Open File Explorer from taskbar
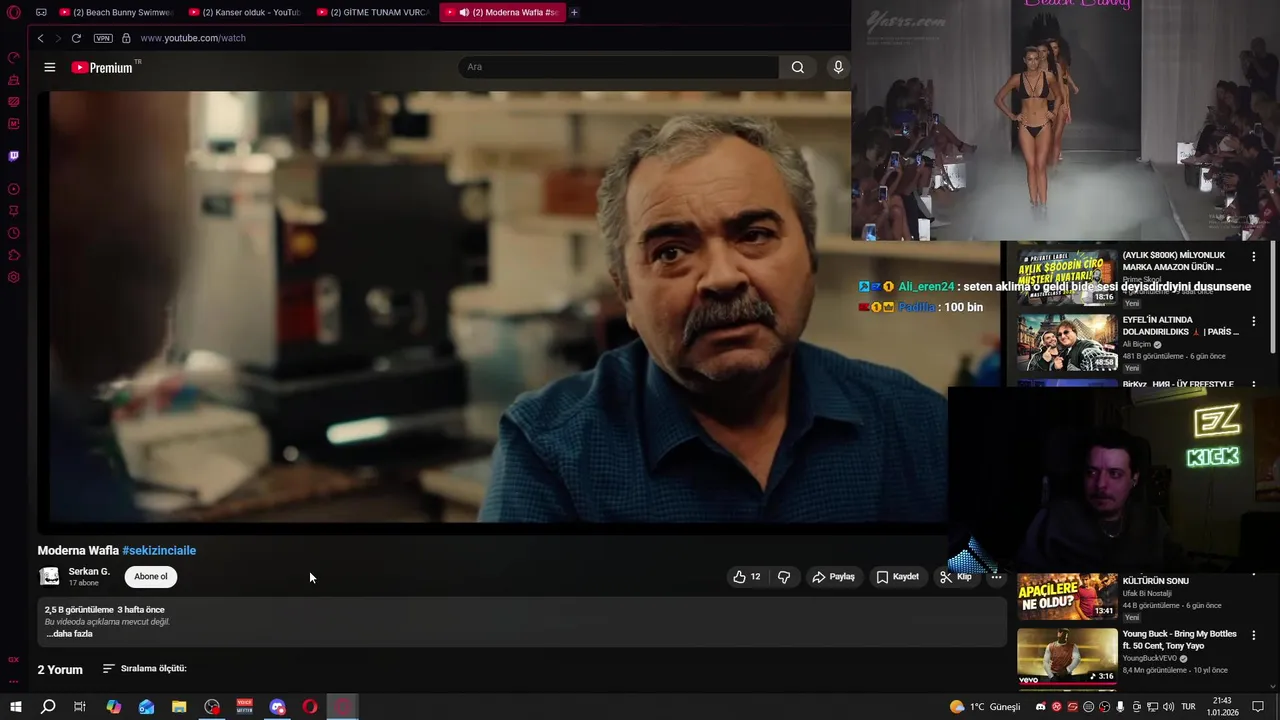The height and width of the screenshot is (720, 1280). [x=179, y=707]
